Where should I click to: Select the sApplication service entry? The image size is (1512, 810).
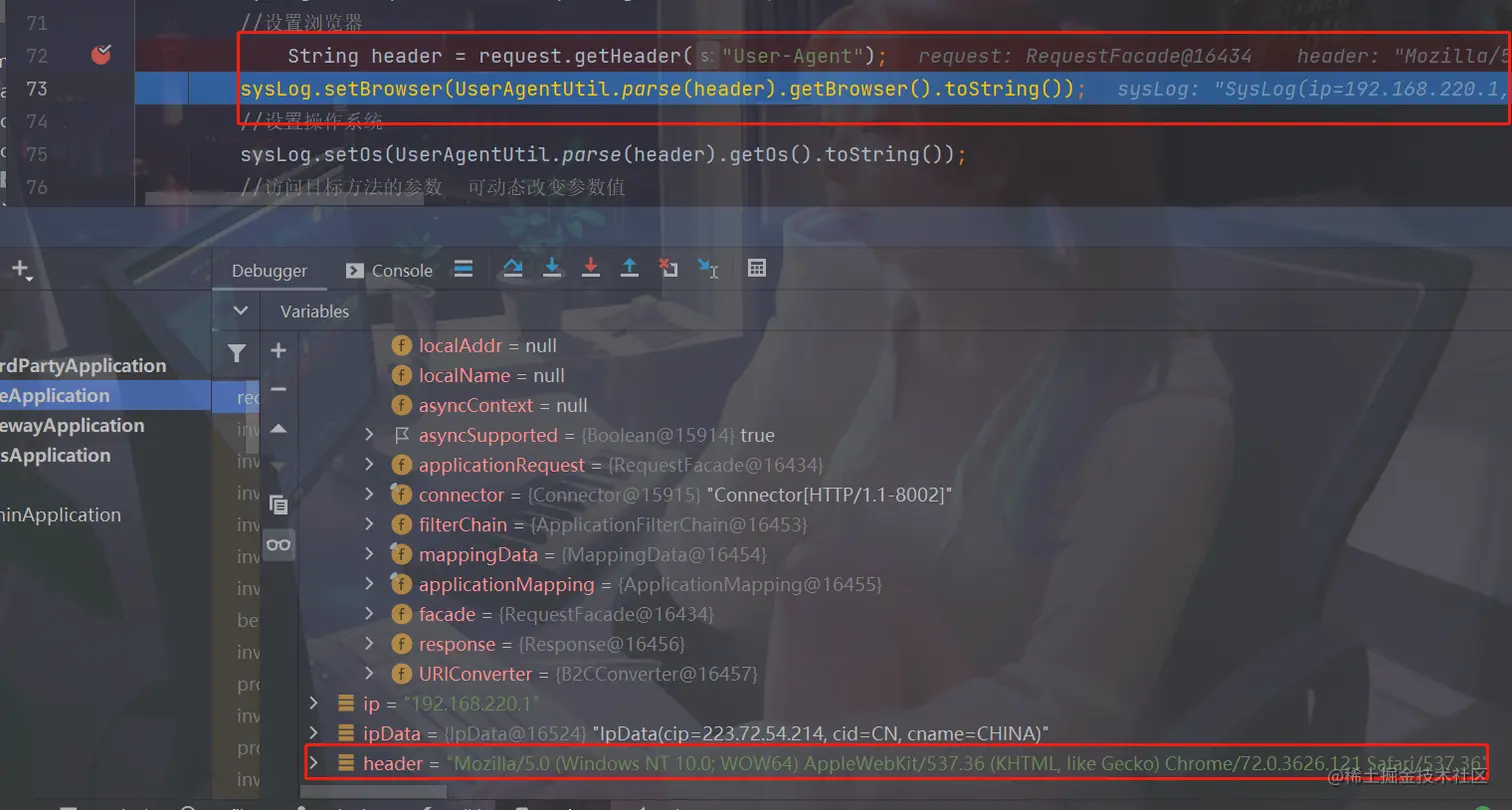click(56, 456)
